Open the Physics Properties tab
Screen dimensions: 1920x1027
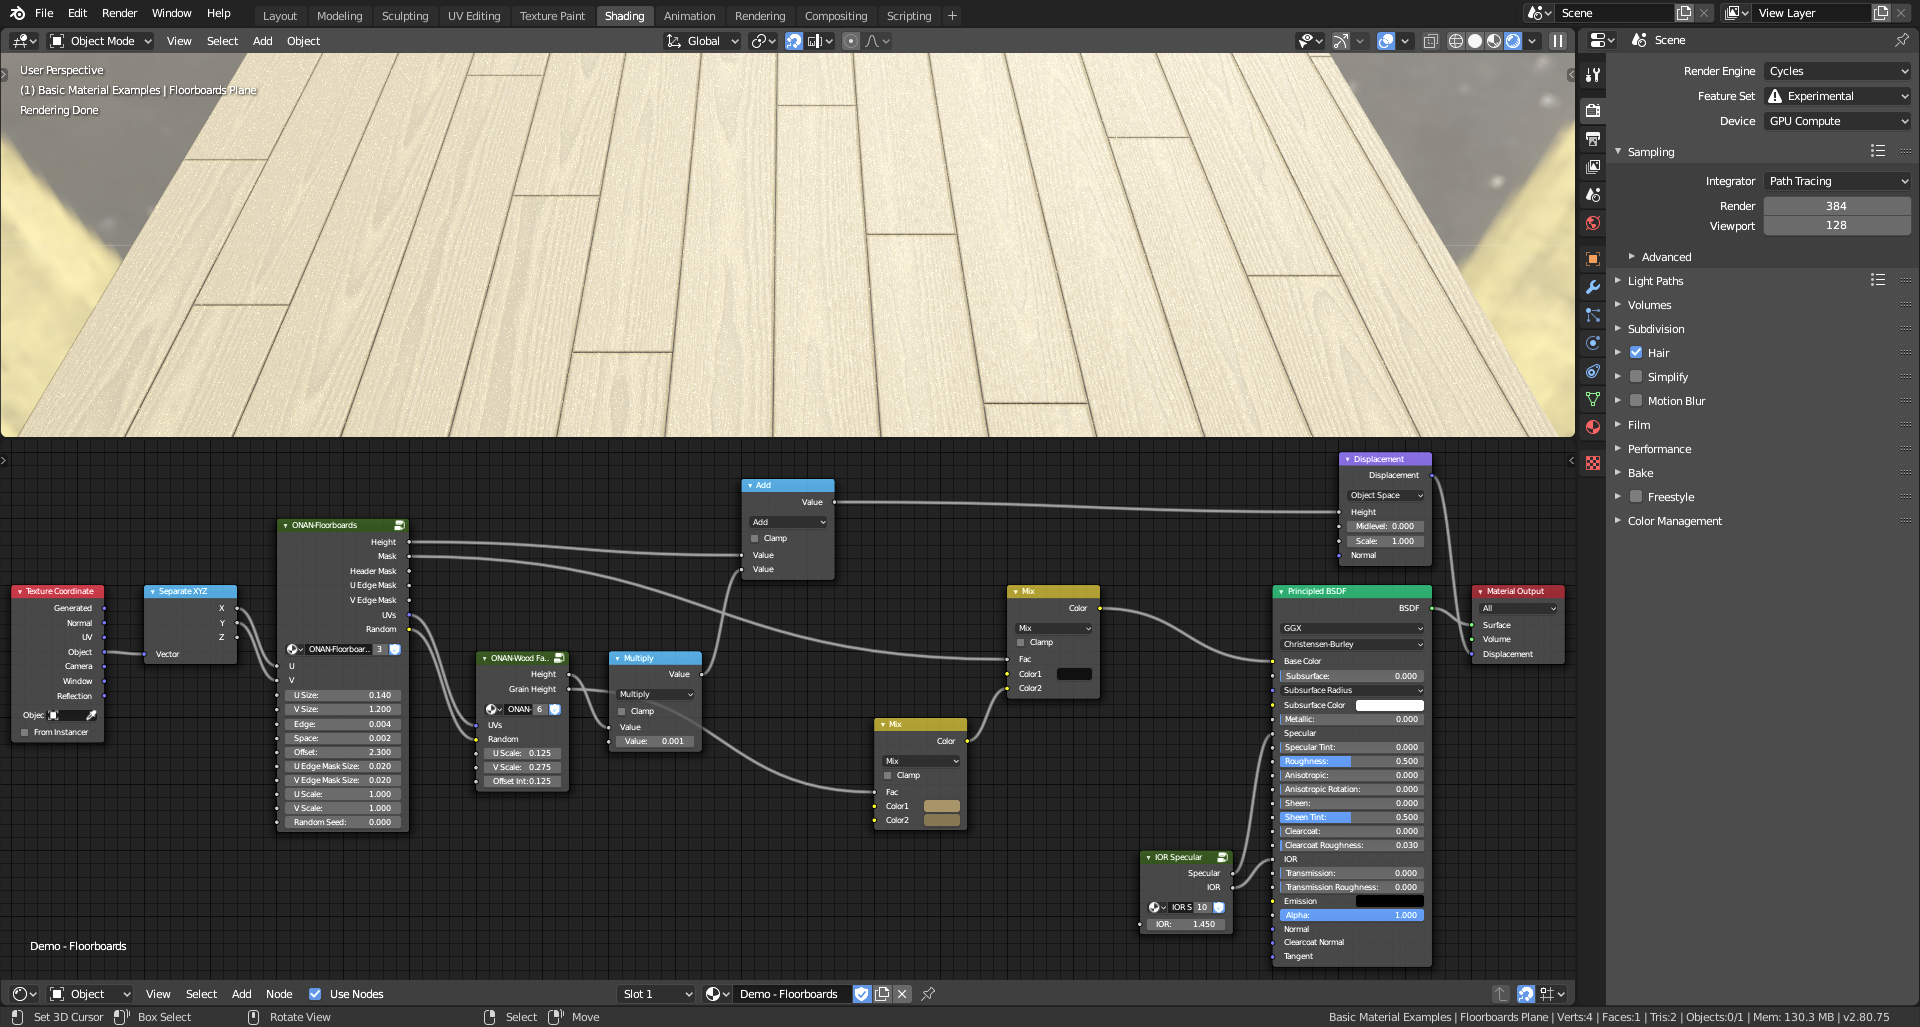pos(1592,345)
